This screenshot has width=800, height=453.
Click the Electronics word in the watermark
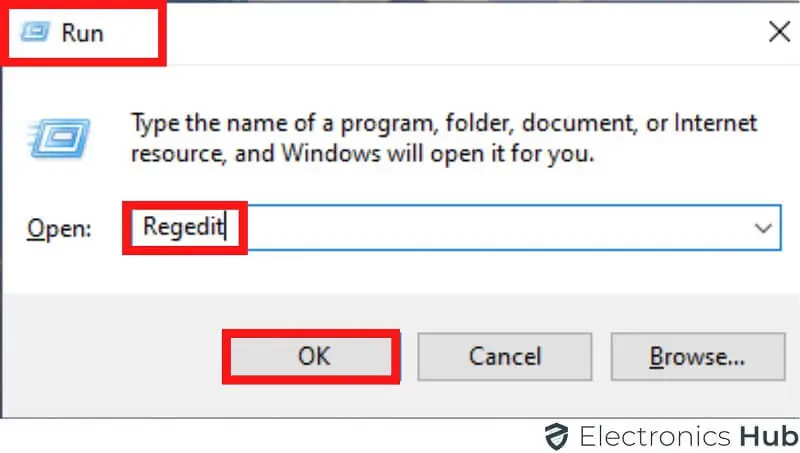tap(654, 436)
